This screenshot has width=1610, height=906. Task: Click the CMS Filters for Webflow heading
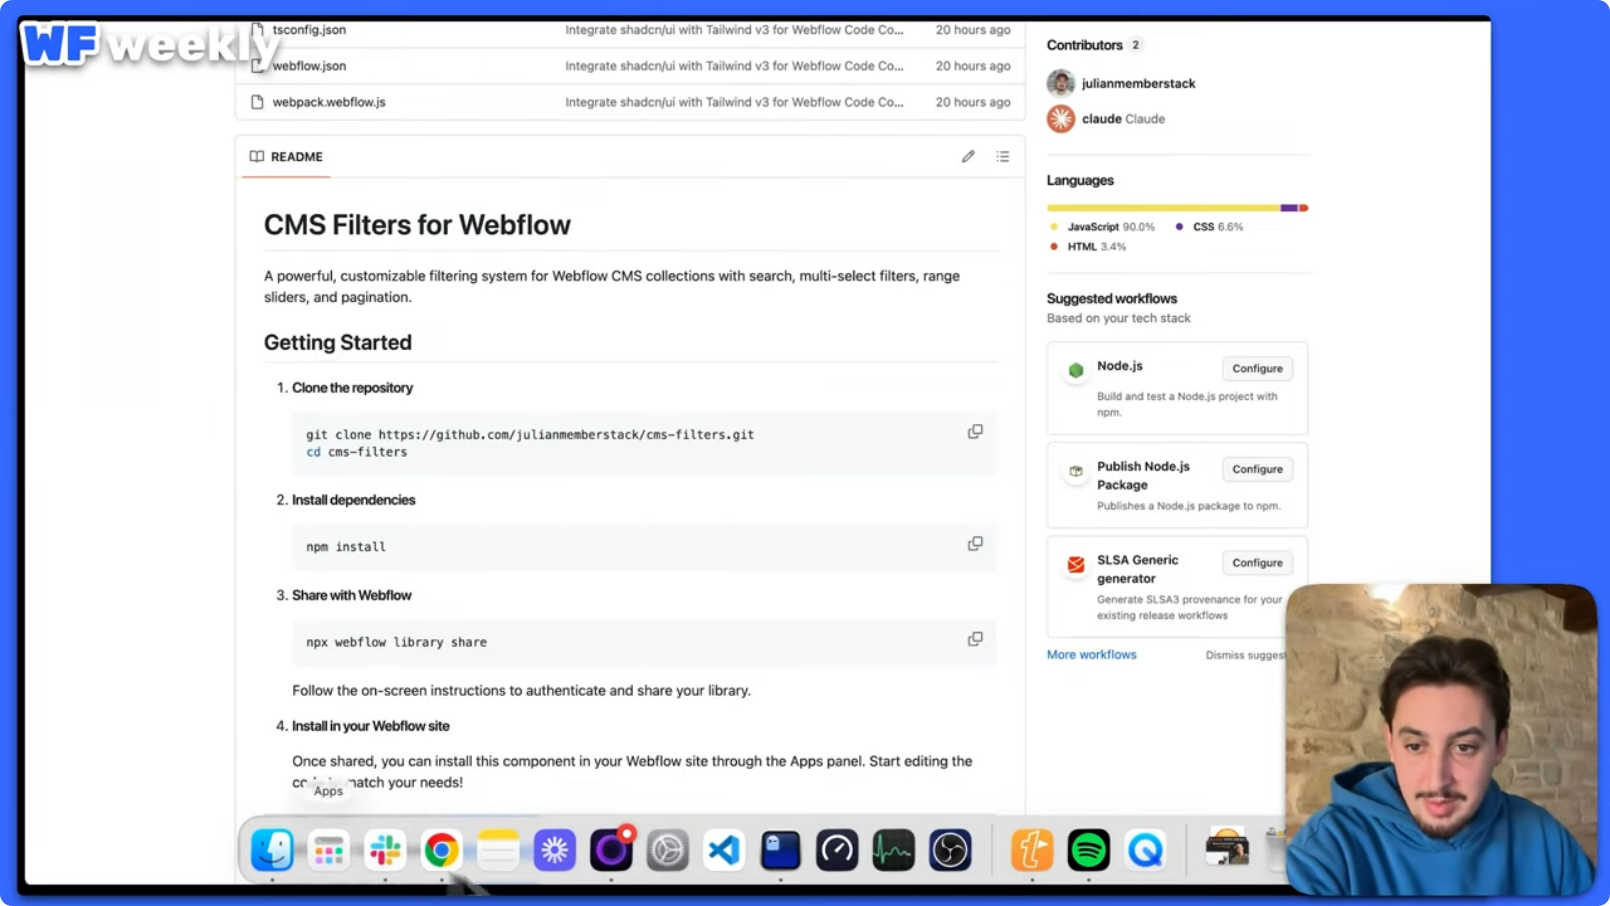tap(417, 225)
